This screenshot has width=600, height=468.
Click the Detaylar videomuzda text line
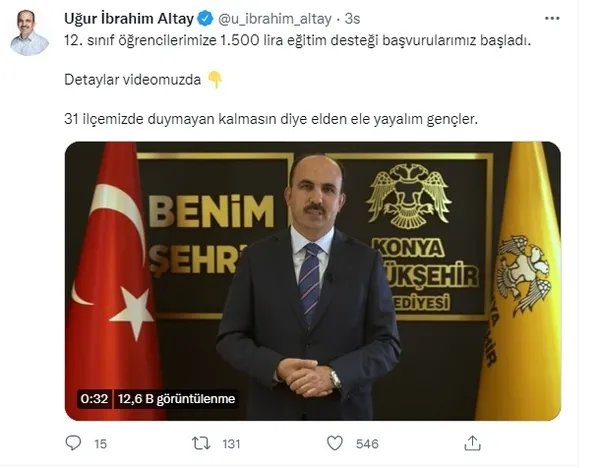point(132,80)
